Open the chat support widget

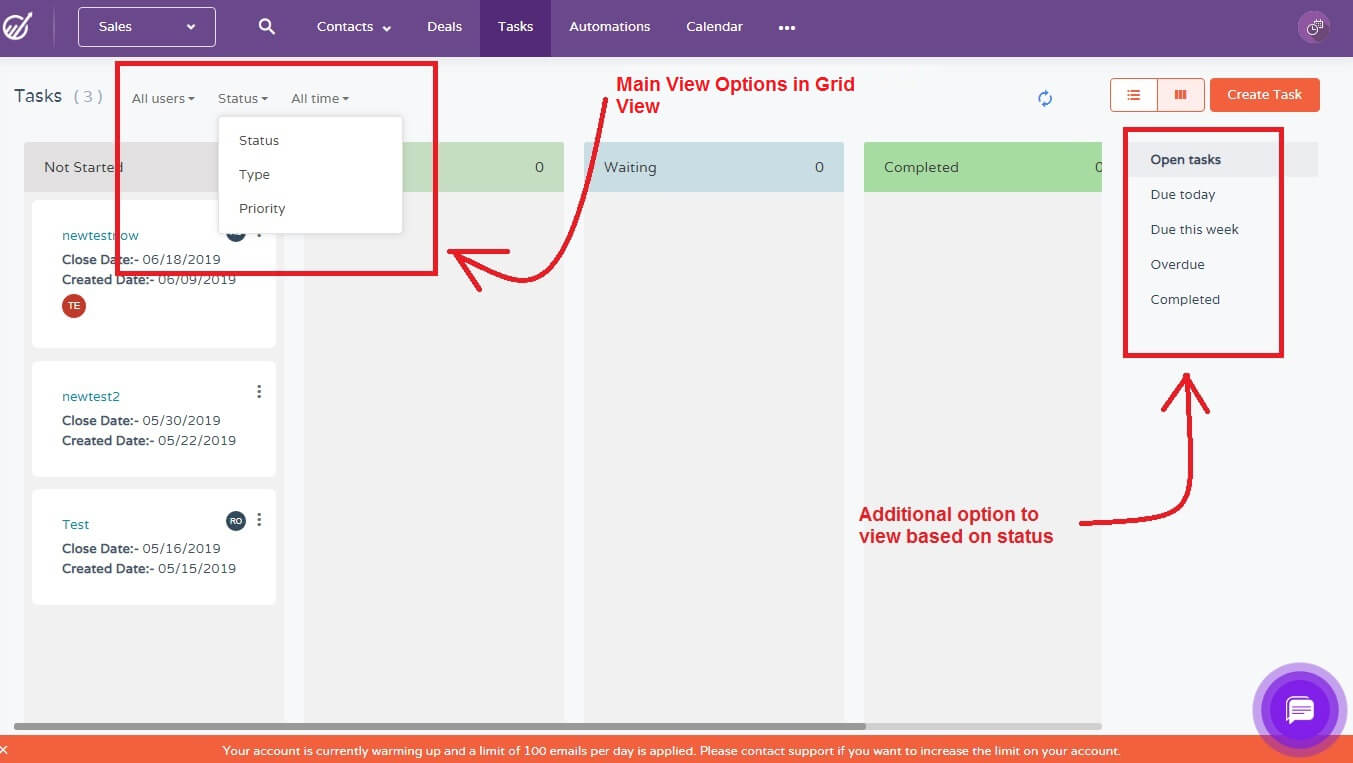pos(1299,710)
